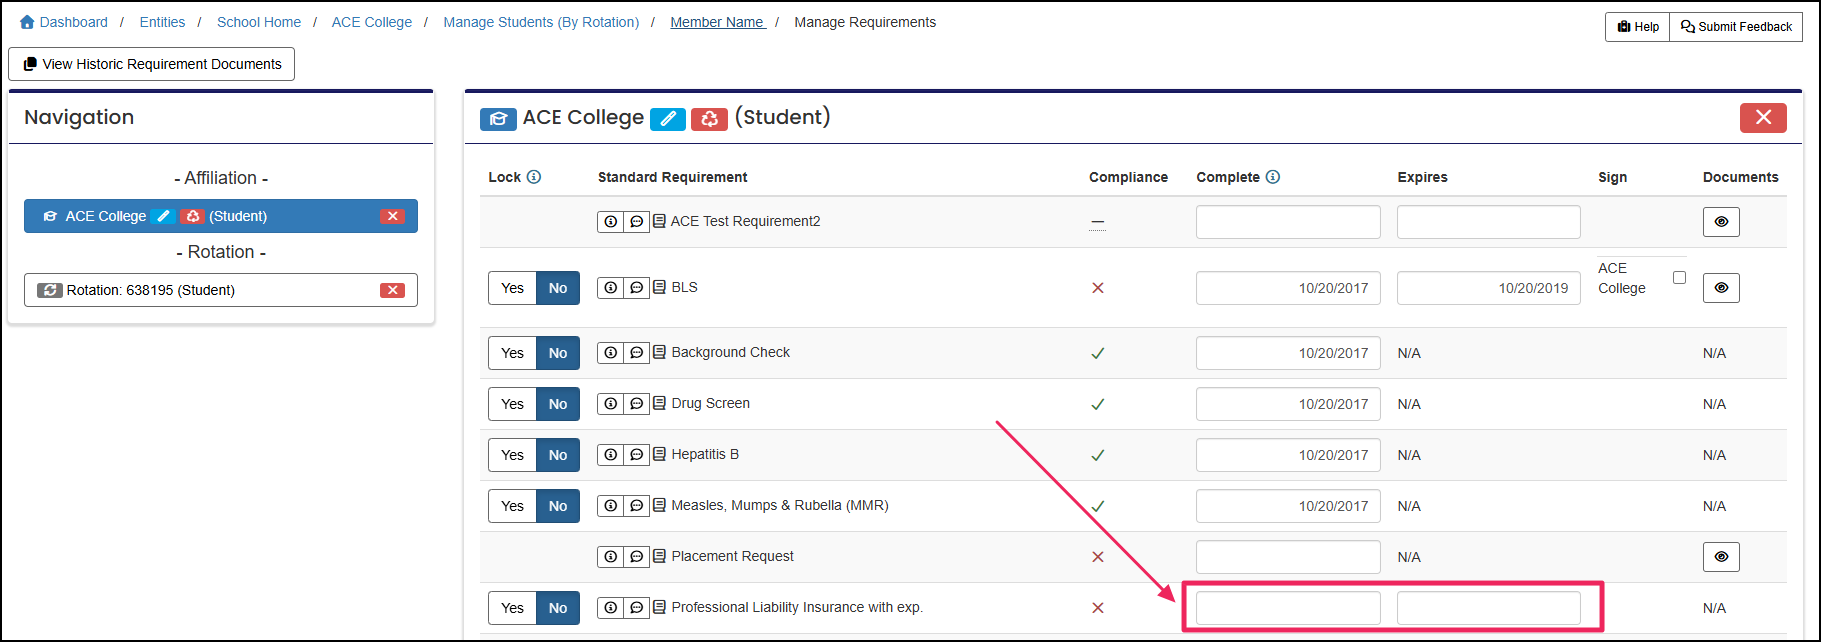The image size is (1821, 642).
Task: Open ACE College breadcrumb link
Action: [x=372, y=22]
